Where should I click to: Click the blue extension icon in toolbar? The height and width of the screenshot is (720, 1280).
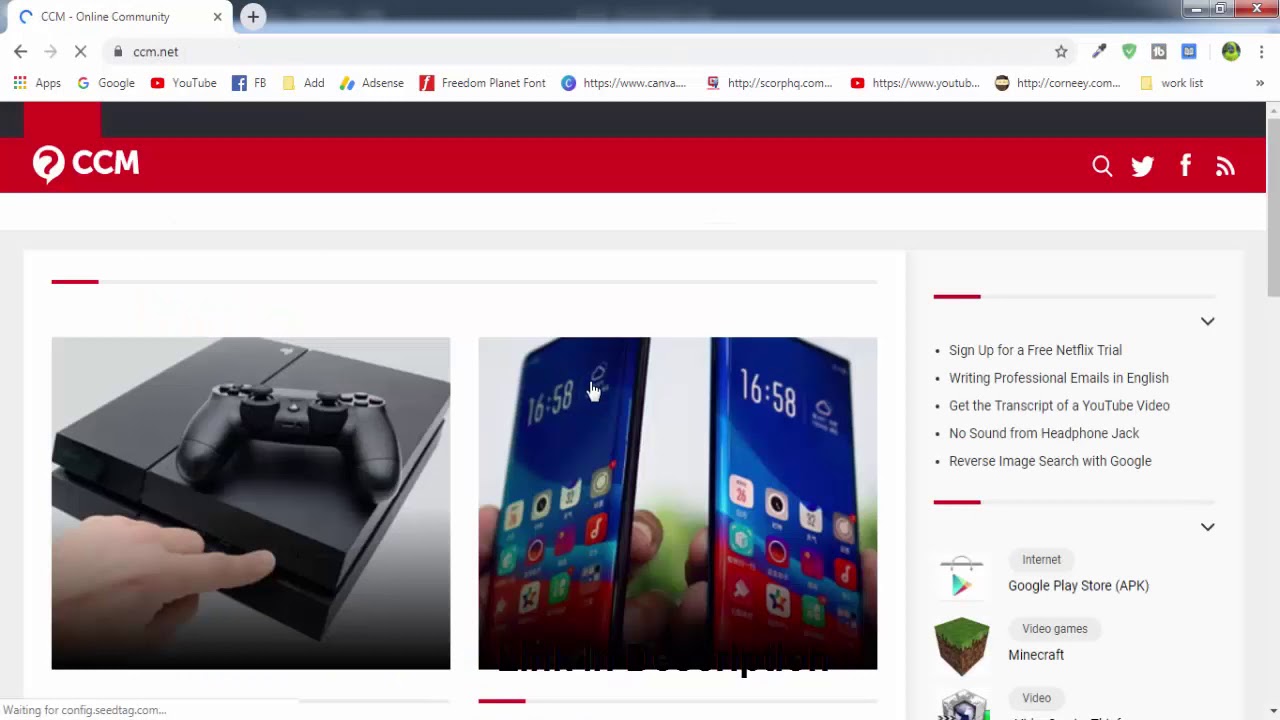[1189, 52]
